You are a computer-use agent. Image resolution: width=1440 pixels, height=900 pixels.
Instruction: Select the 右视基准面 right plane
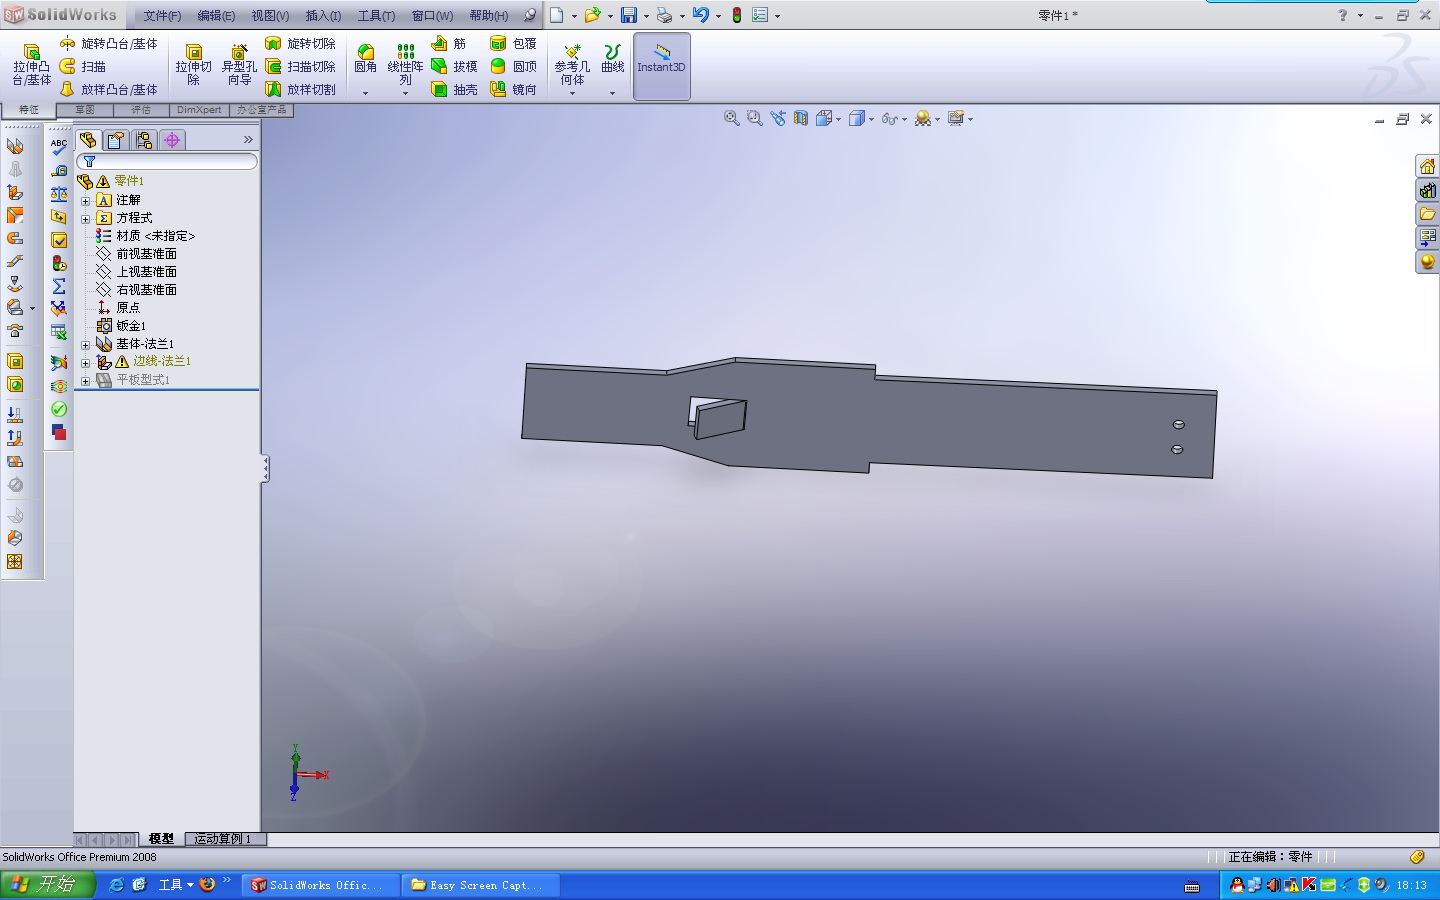click(137, 290)
